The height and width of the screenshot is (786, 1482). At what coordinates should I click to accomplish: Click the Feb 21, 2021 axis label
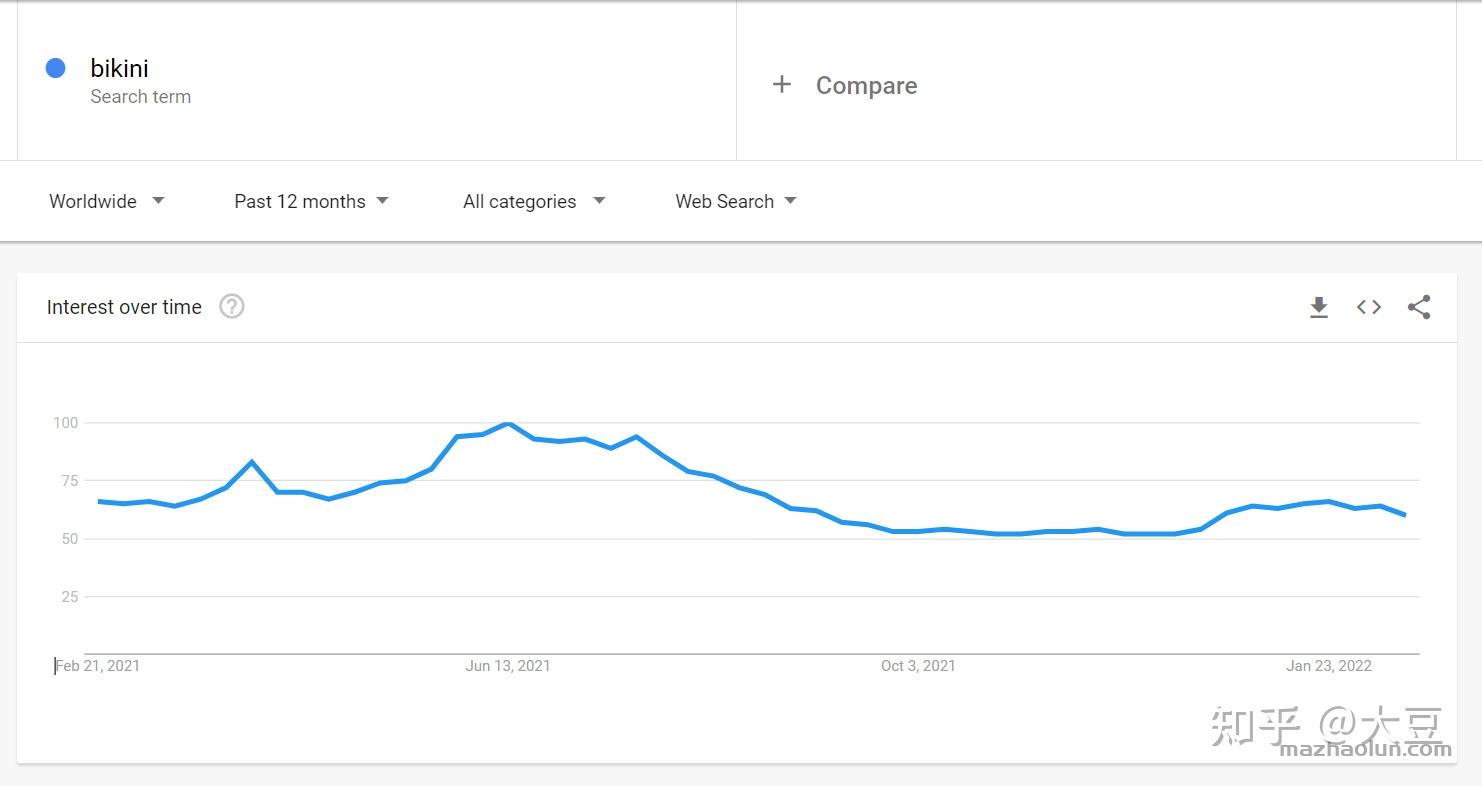pyautogui.click(x=97, y=665)
